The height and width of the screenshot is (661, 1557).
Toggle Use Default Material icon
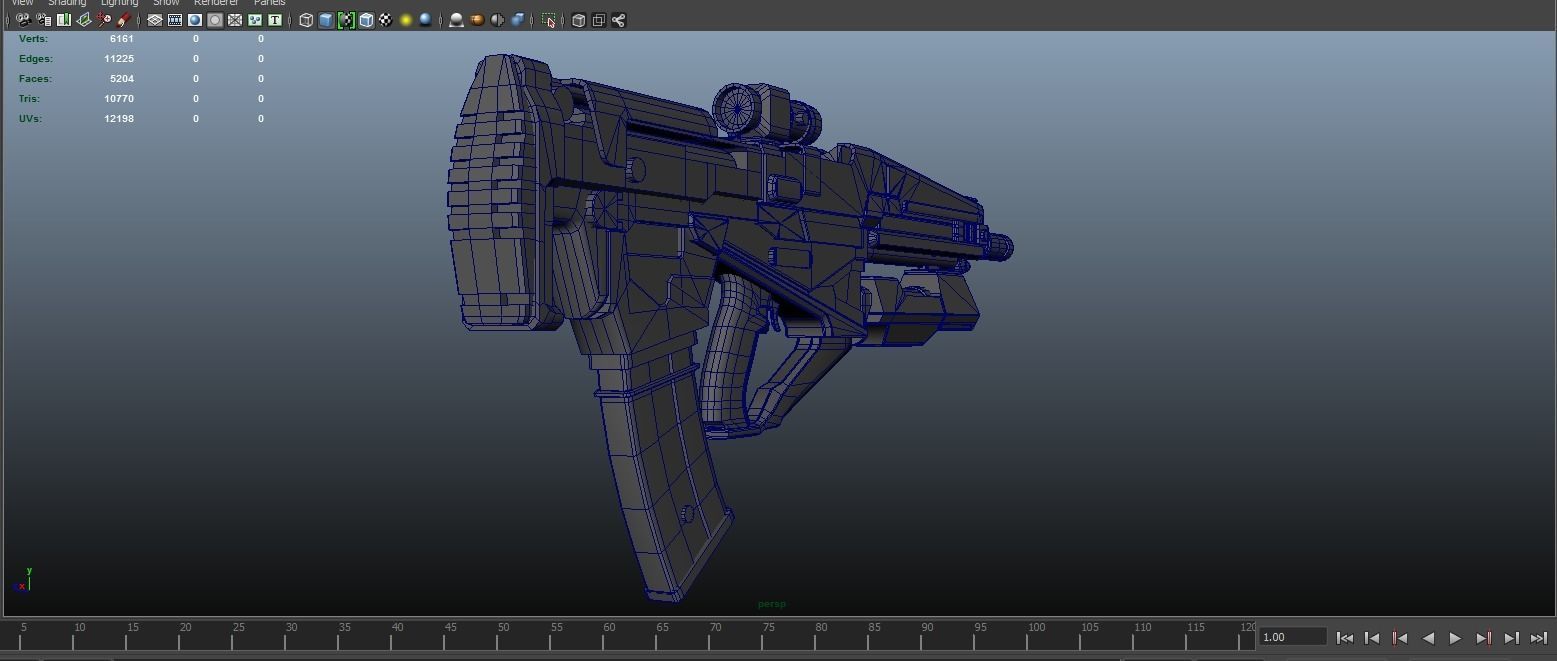pos(346,20)
